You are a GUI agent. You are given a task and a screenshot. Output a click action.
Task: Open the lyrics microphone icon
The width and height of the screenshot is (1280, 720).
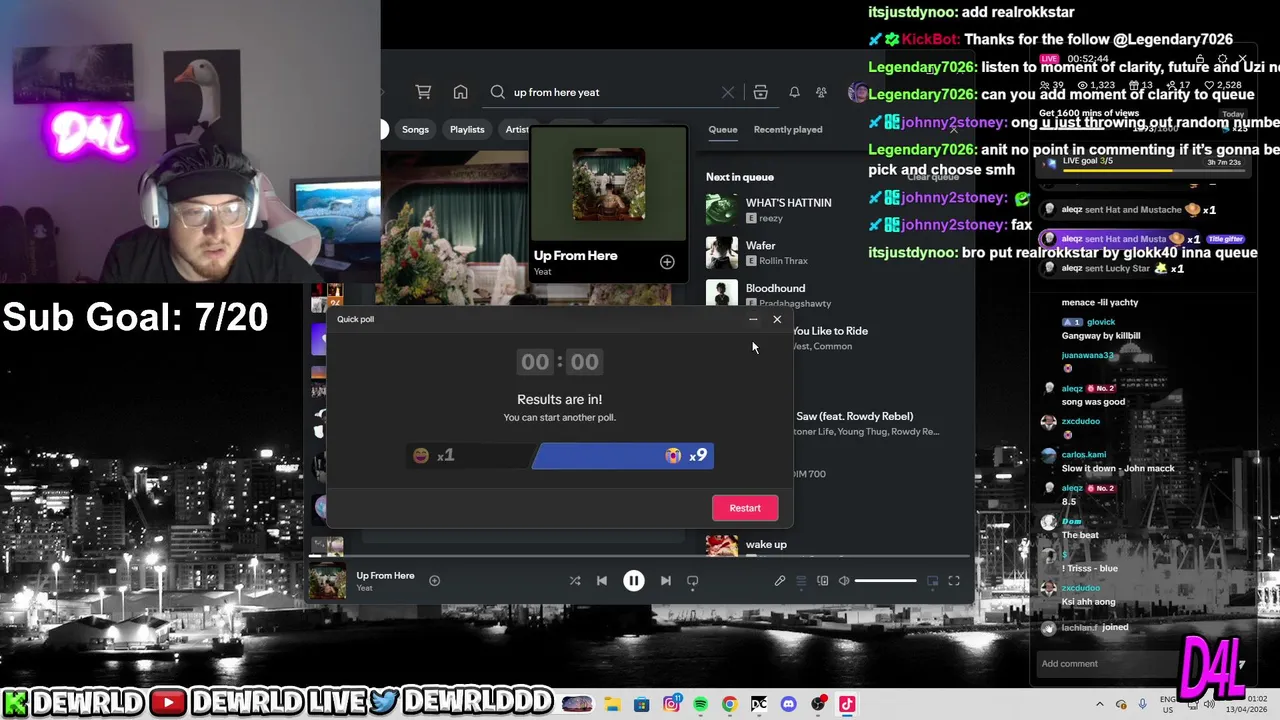[x=780, y=580]
